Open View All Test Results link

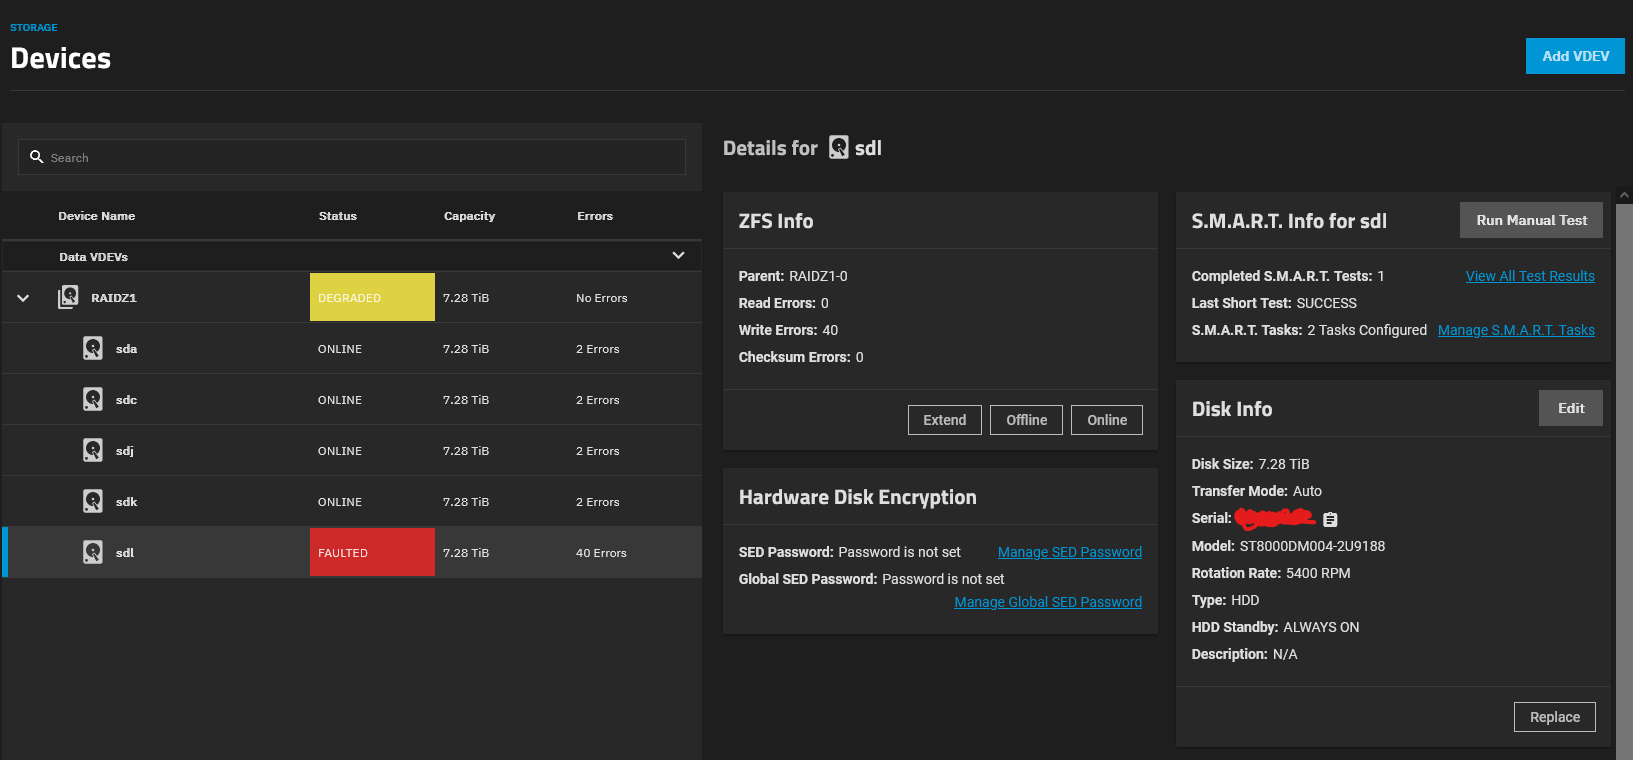tap(1530, 276)
